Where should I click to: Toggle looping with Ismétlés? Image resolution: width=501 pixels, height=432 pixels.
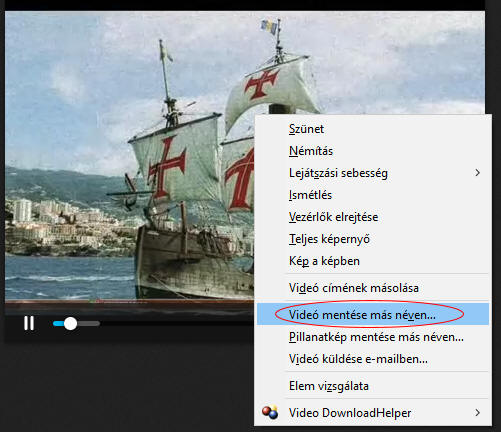click(373, 195)
